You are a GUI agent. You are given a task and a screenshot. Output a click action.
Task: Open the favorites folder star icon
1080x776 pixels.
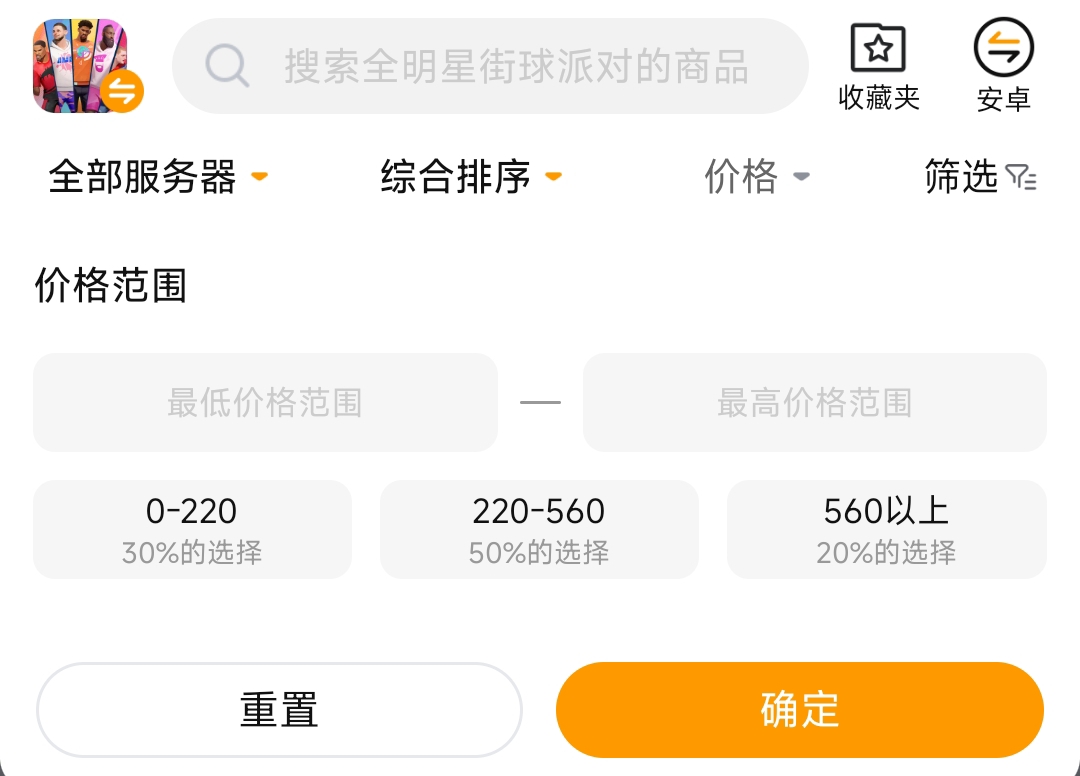pyautogui.click(x=877, y=47)
